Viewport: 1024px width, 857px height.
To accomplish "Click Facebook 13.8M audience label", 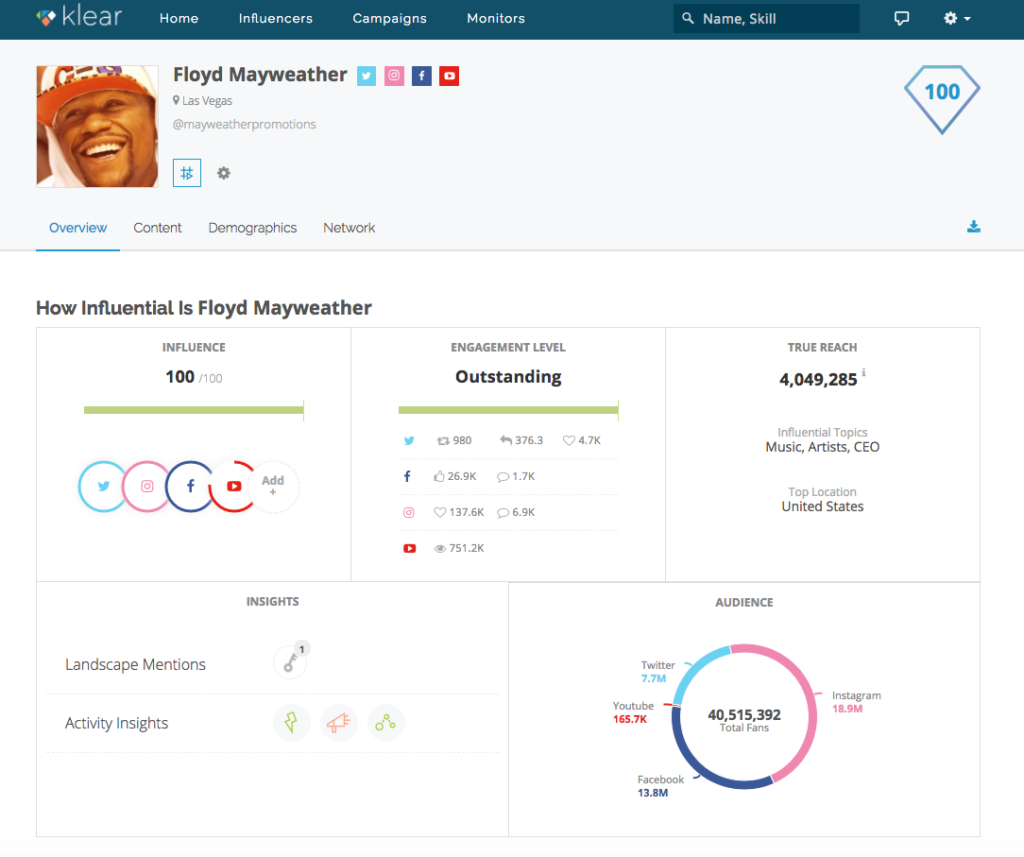I will [x=660, y=786].
